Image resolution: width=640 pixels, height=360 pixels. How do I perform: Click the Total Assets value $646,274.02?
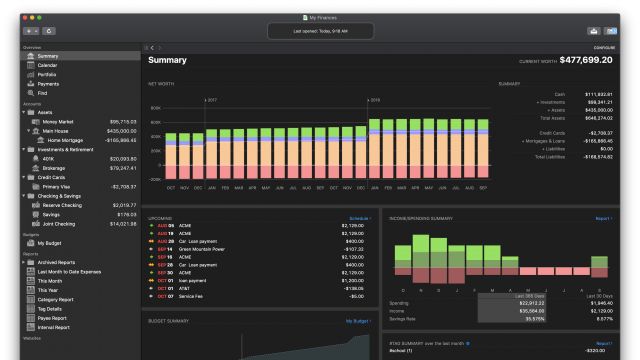coord(599,118)
